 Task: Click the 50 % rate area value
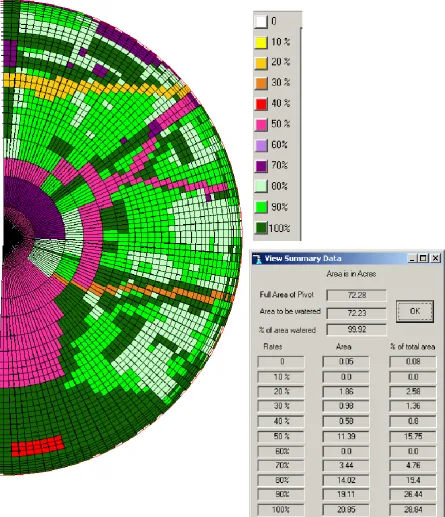pos(346,436)
